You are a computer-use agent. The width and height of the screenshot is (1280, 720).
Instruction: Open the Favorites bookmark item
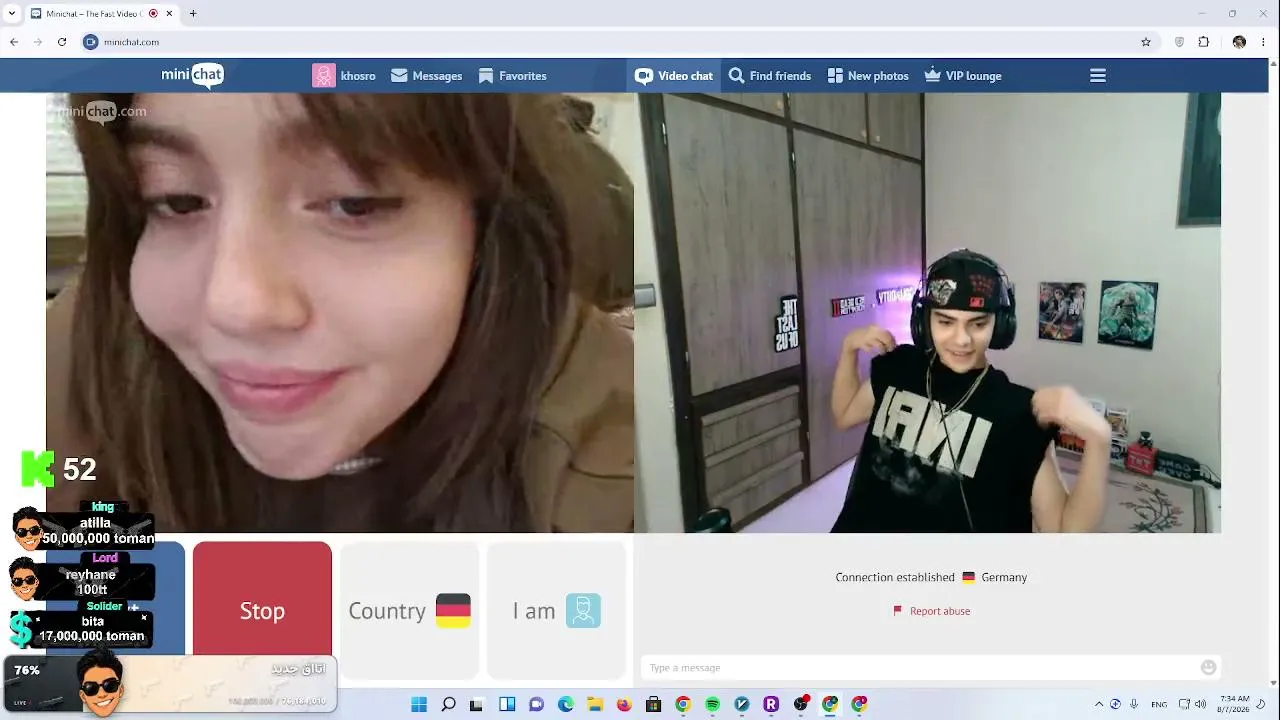[512, 76]
